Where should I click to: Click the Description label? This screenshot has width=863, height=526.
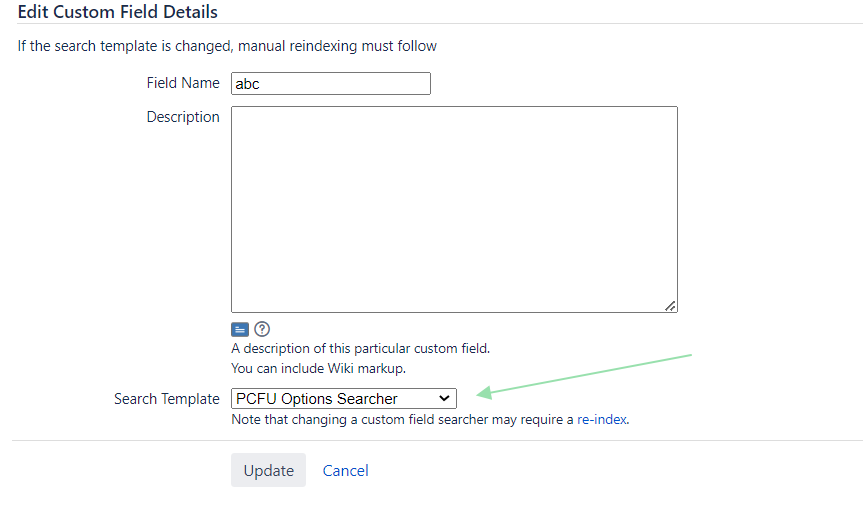tap(183, 117)
